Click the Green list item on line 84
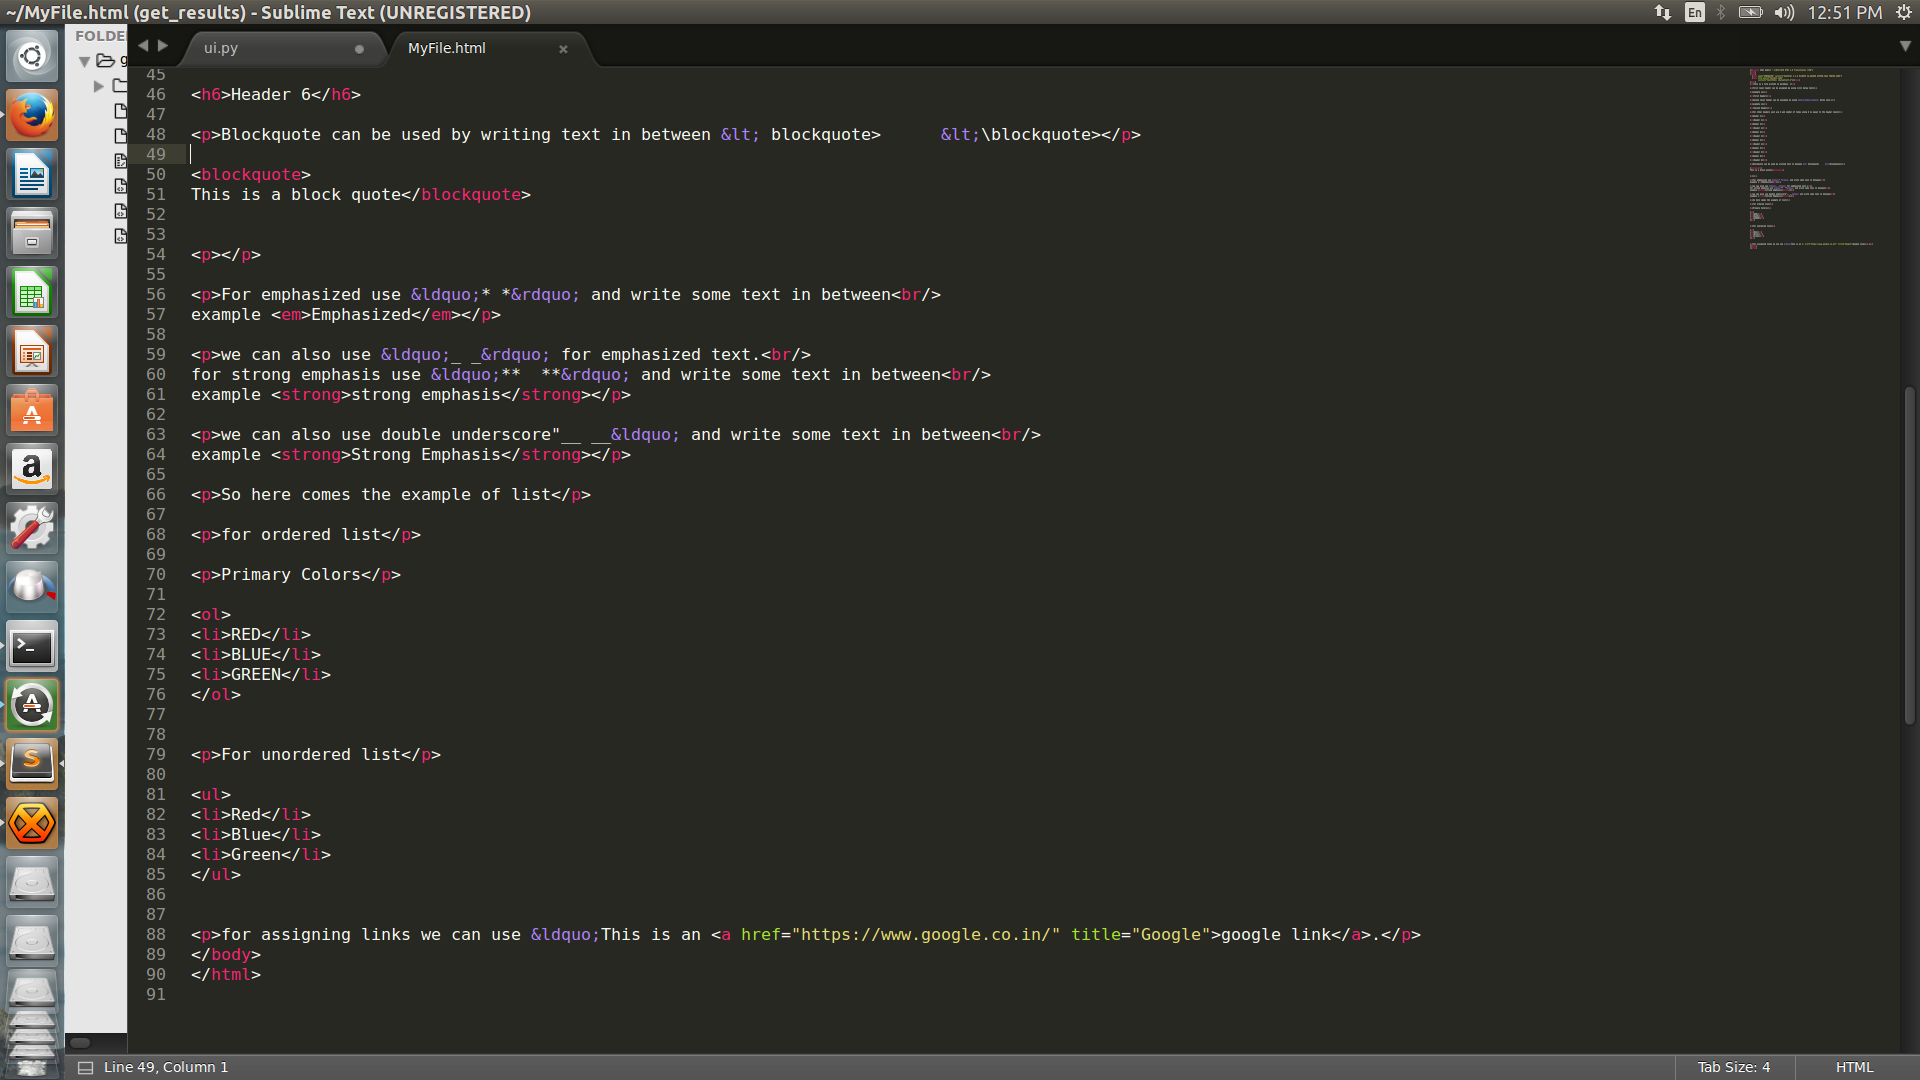 [x=261, y=855]
